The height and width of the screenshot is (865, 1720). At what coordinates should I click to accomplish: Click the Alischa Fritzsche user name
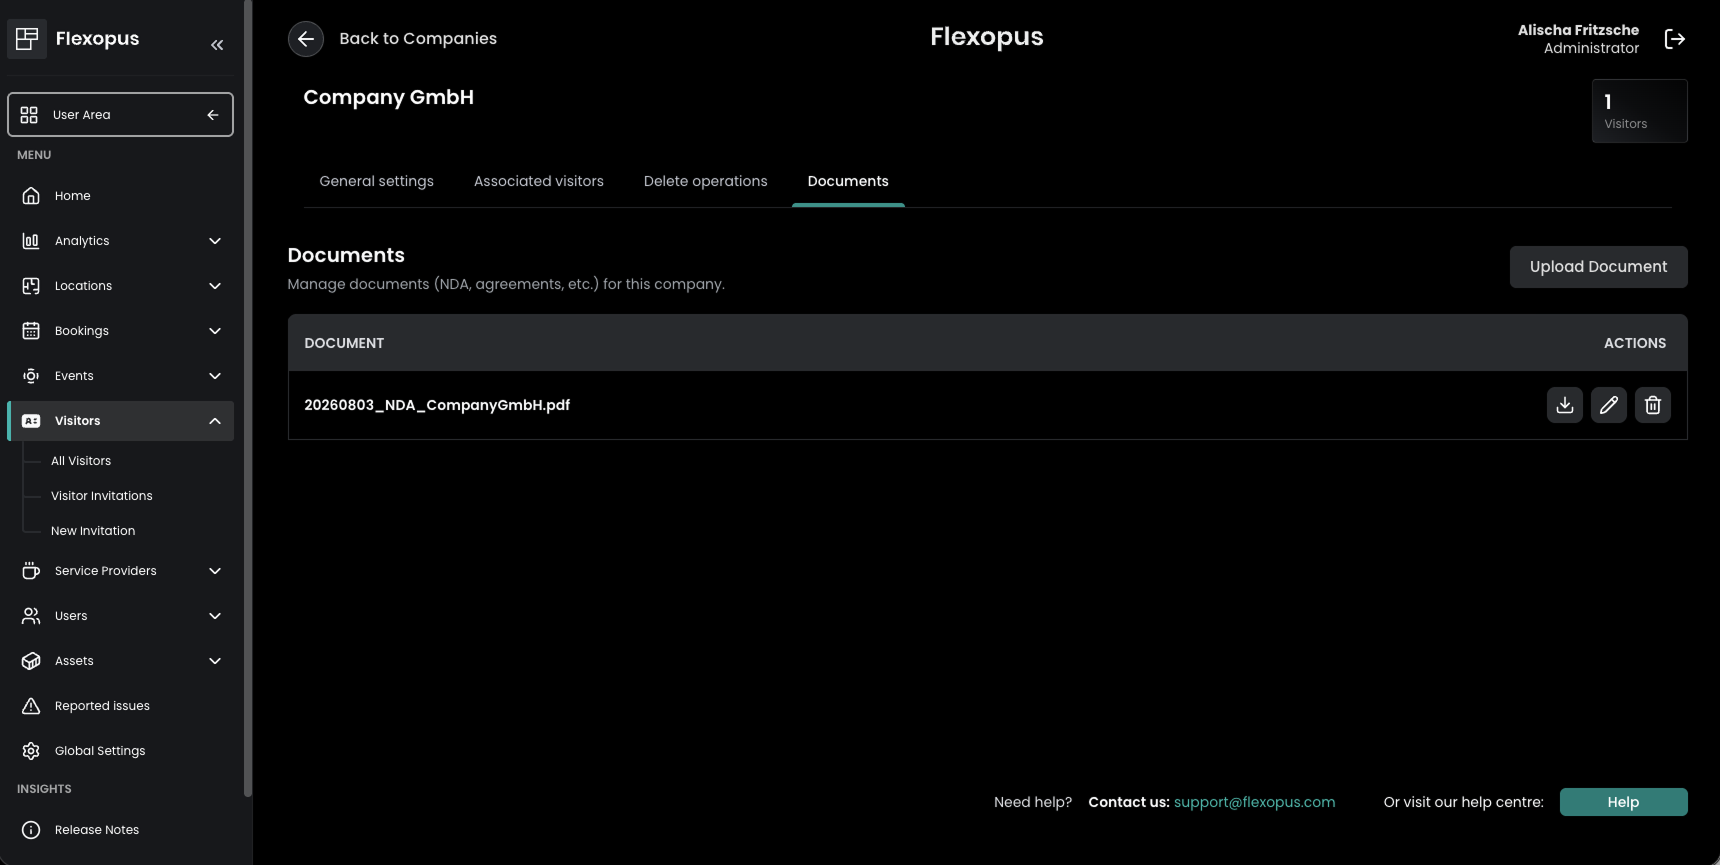click(1578, 30)
